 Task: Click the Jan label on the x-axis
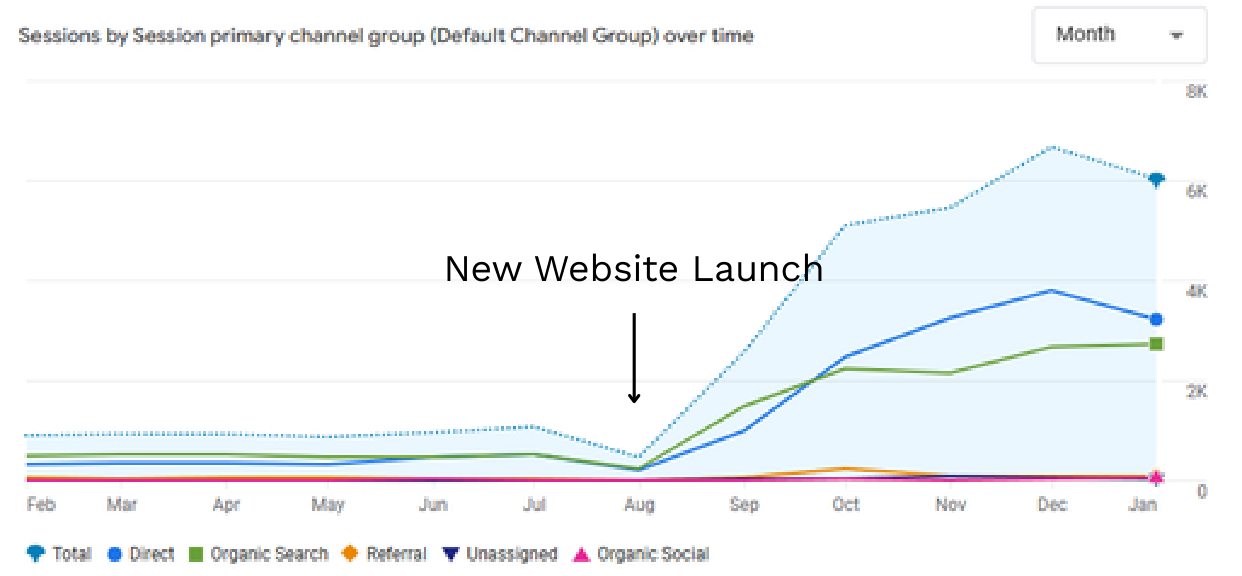point(1143,505)
